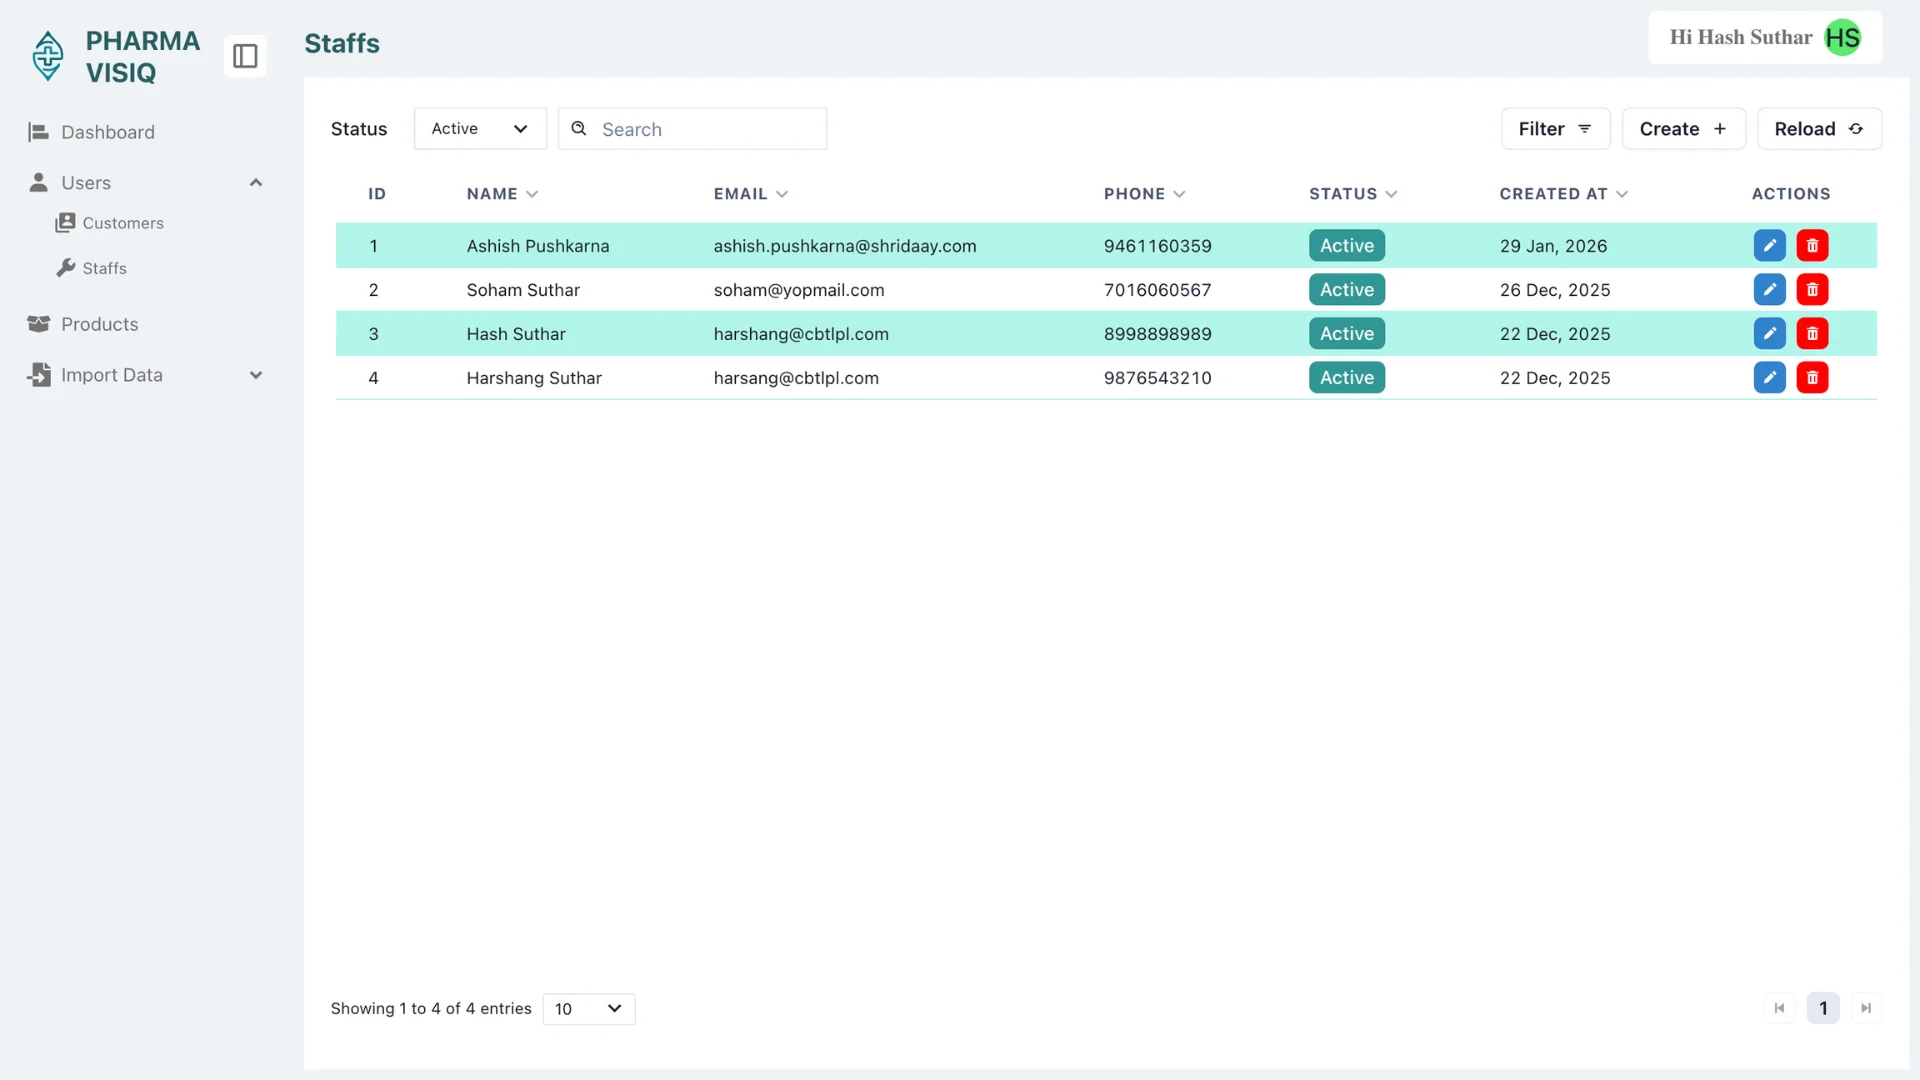The height and width of the screenshot is (1080, 1920).
Task: Click edit pencil icon for Ashish Pushkarna
Action: 1769,246
